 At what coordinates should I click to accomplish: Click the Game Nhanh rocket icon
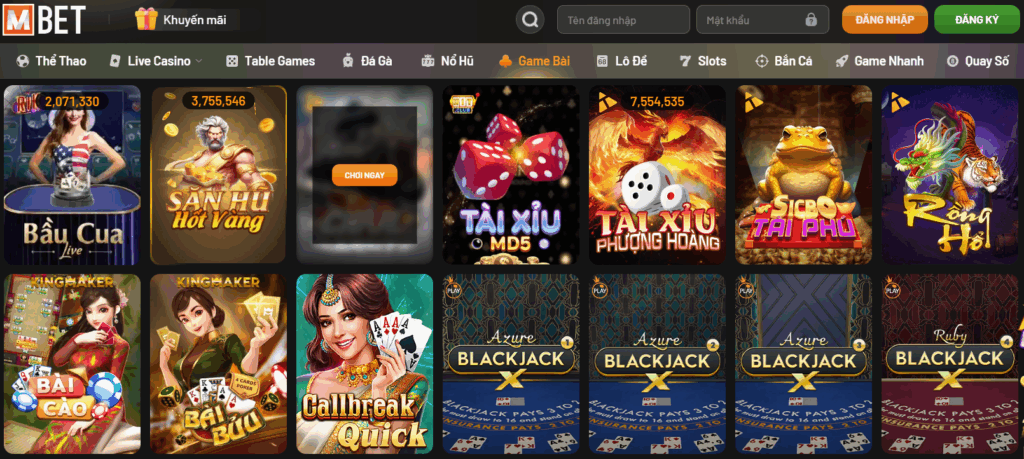click(842, 61)
